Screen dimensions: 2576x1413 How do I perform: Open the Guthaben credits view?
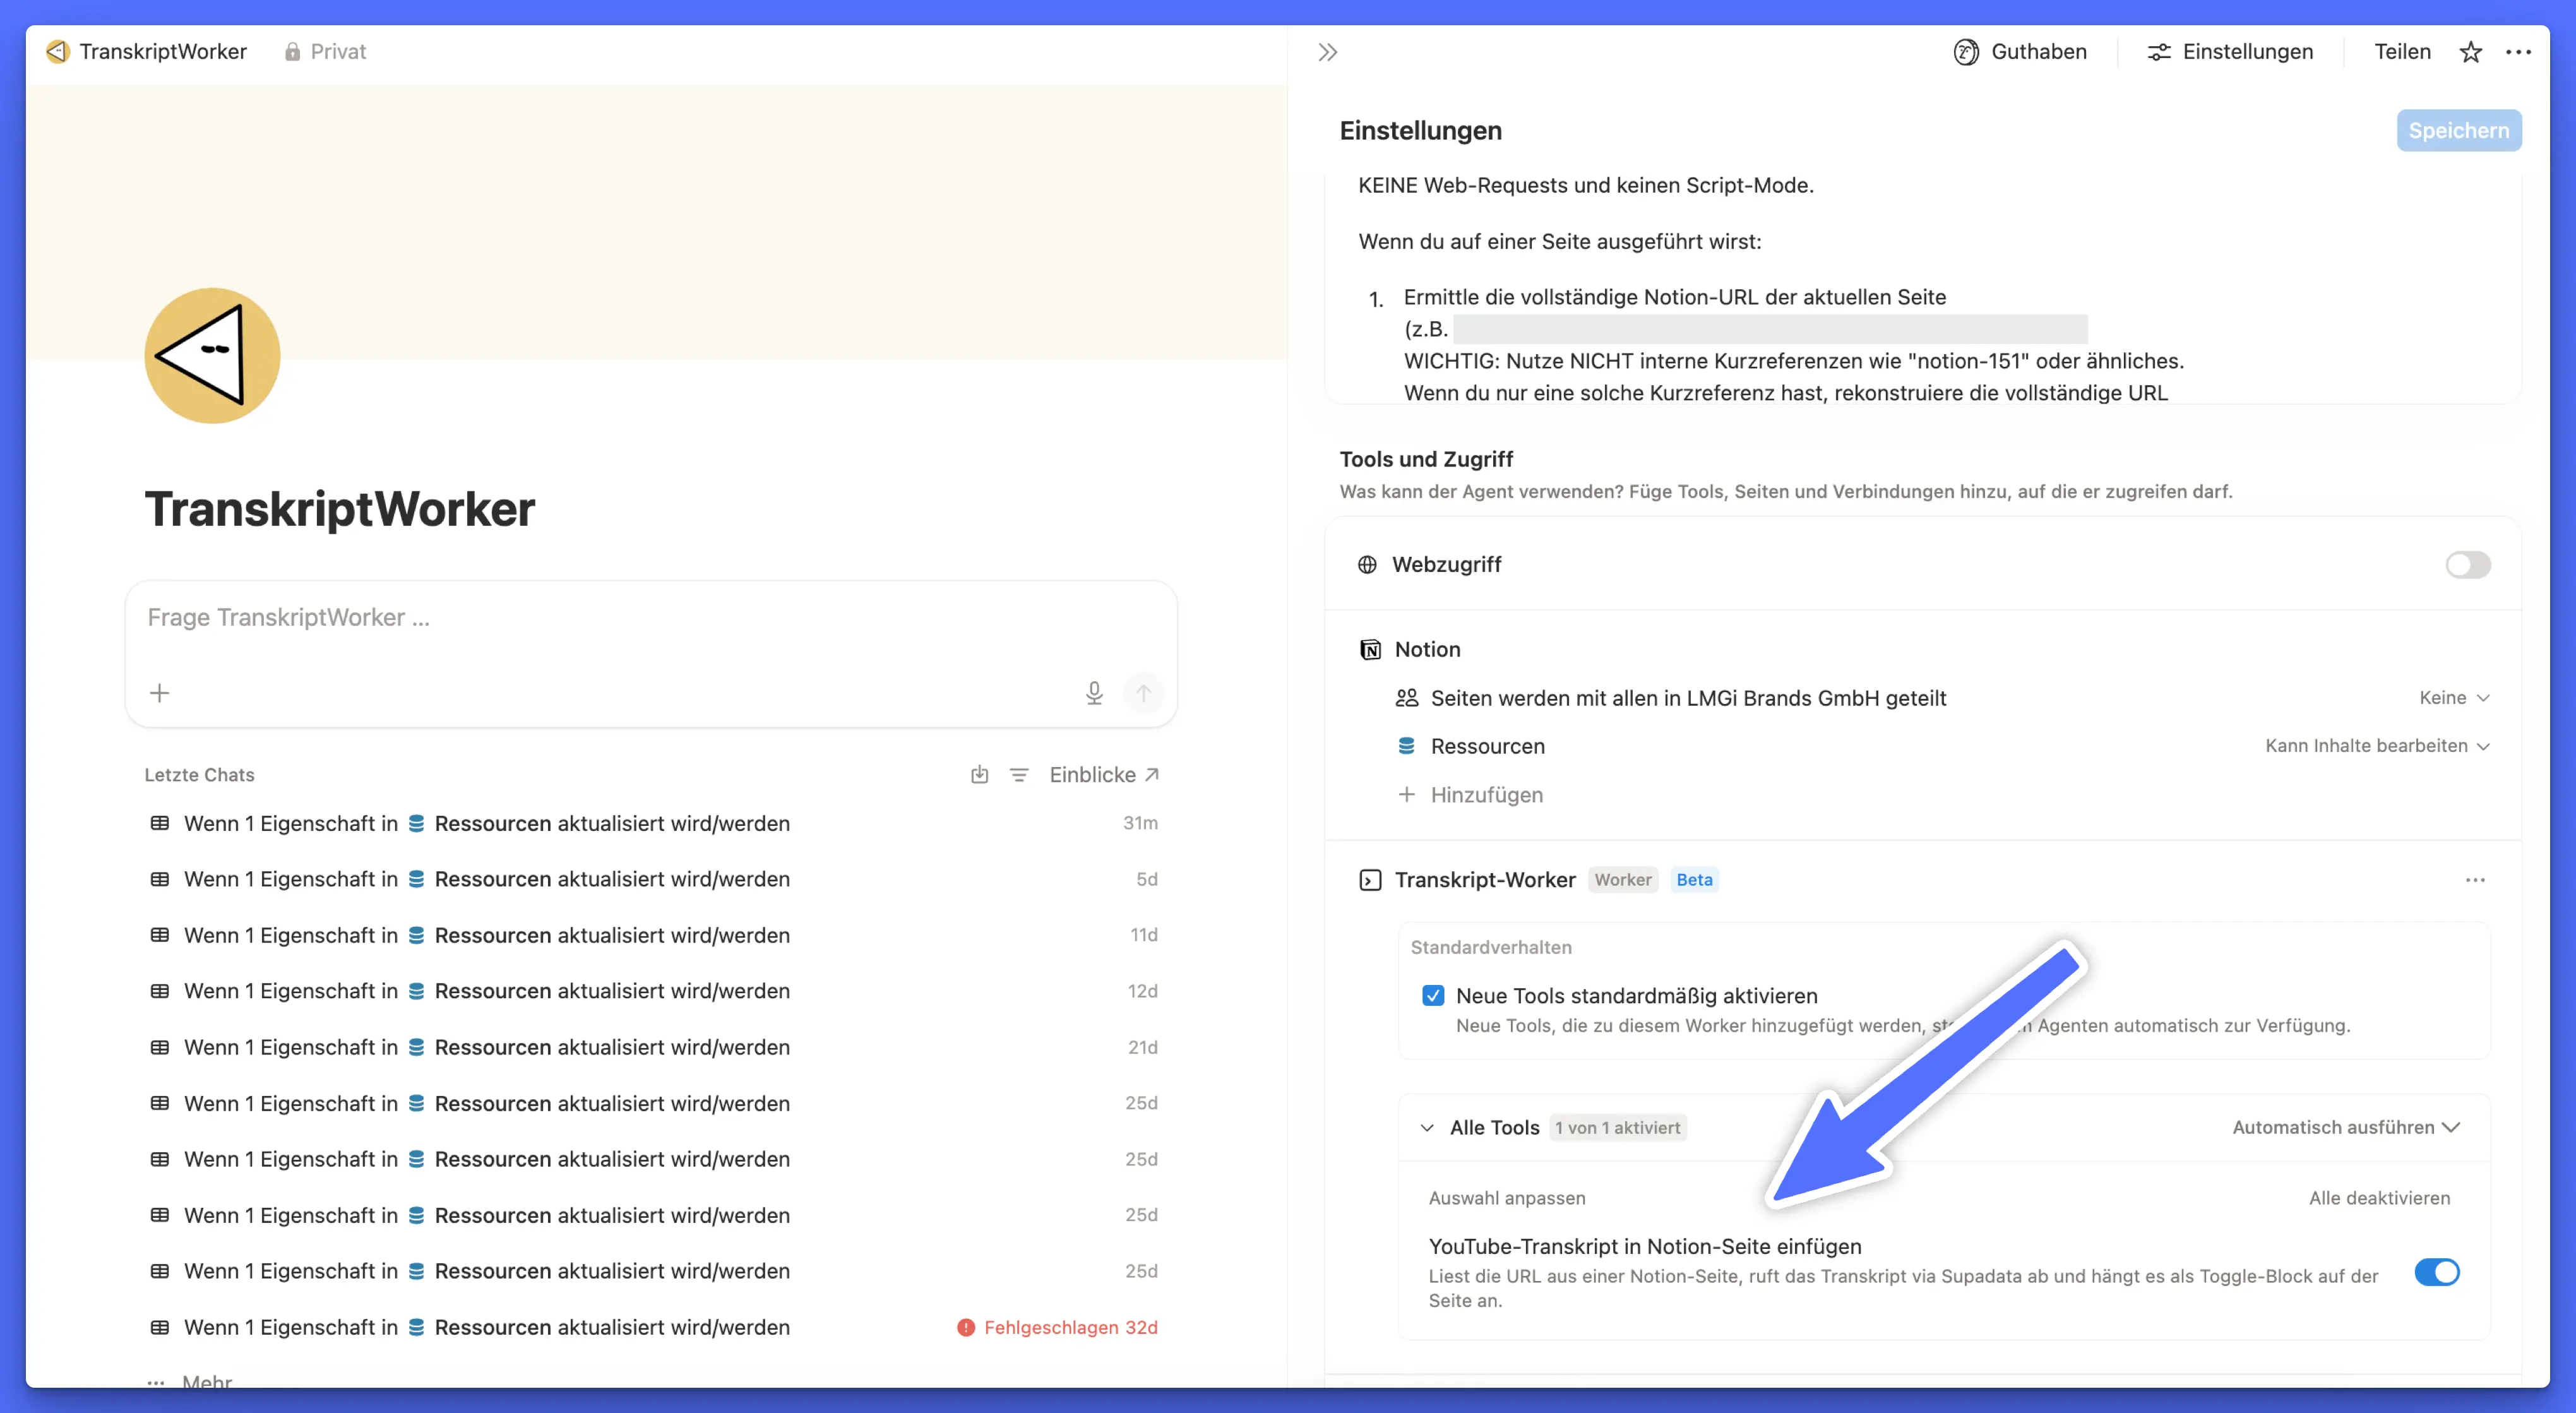coord(2020,51)
